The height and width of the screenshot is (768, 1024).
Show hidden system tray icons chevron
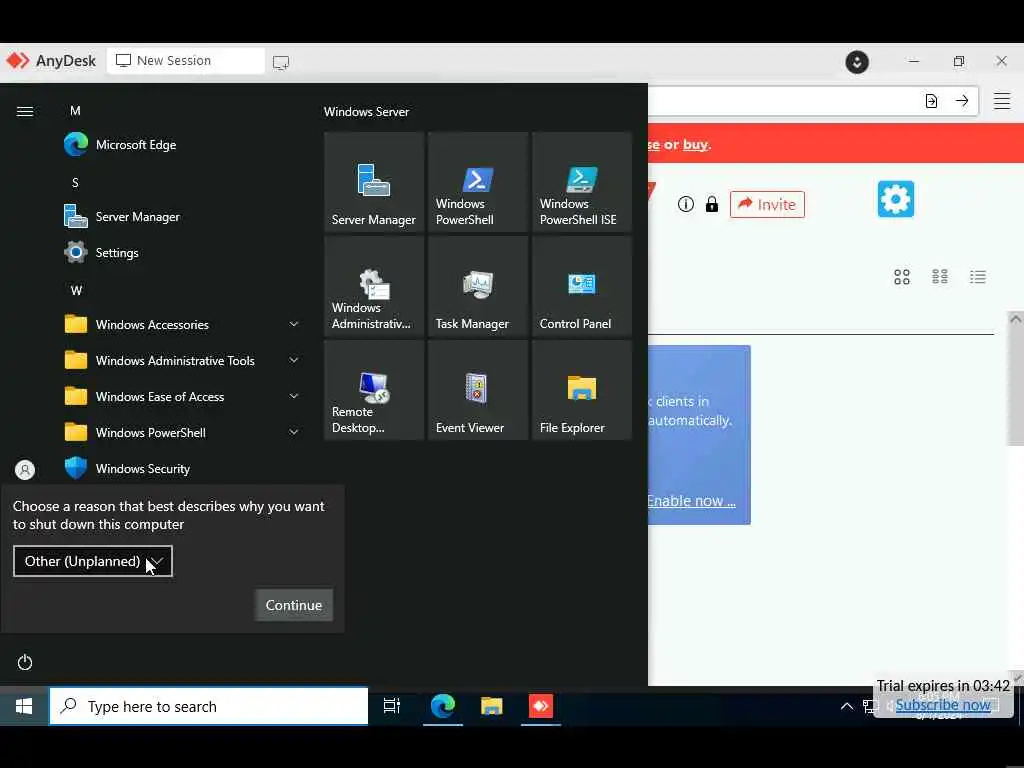coord(846,706)
